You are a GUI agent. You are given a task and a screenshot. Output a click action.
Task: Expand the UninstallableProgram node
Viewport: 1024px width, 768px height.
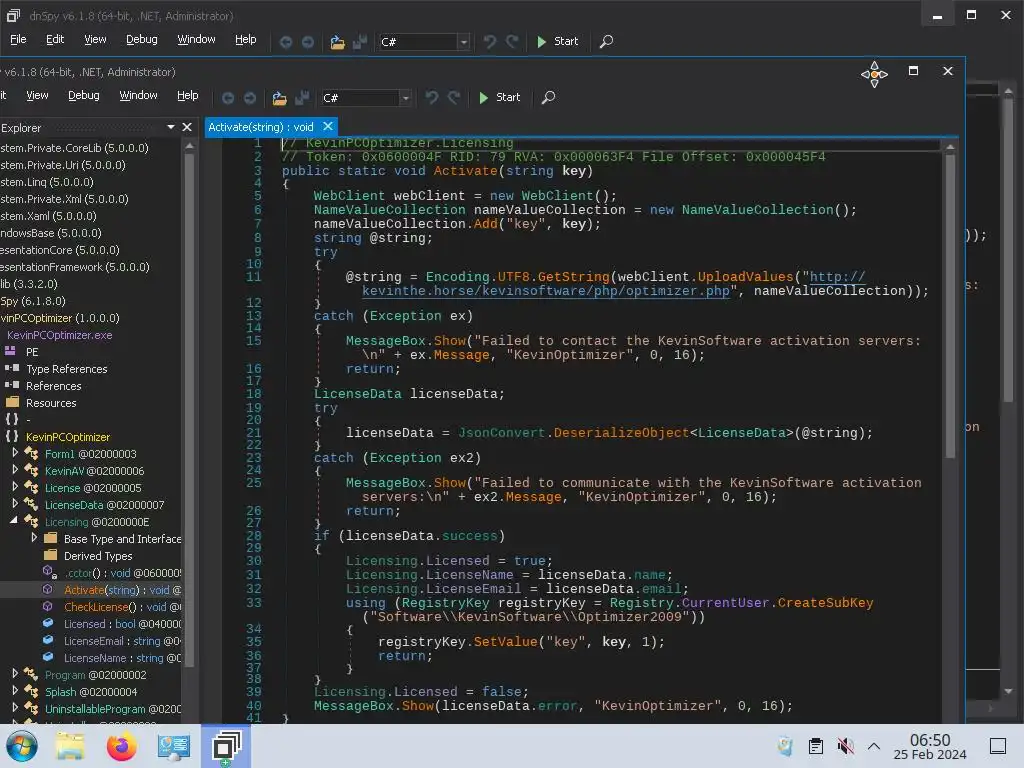[15, 707]
